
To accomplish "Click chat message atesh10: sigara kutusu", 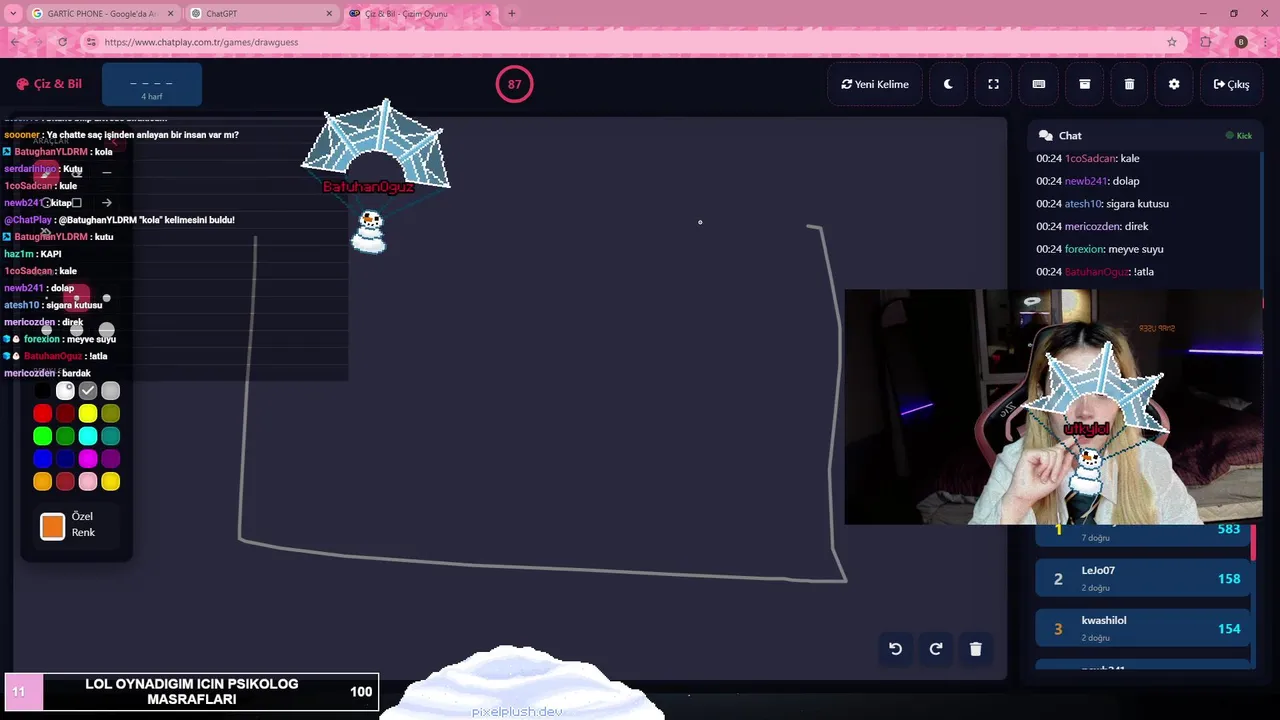I will click(1102, 204).
